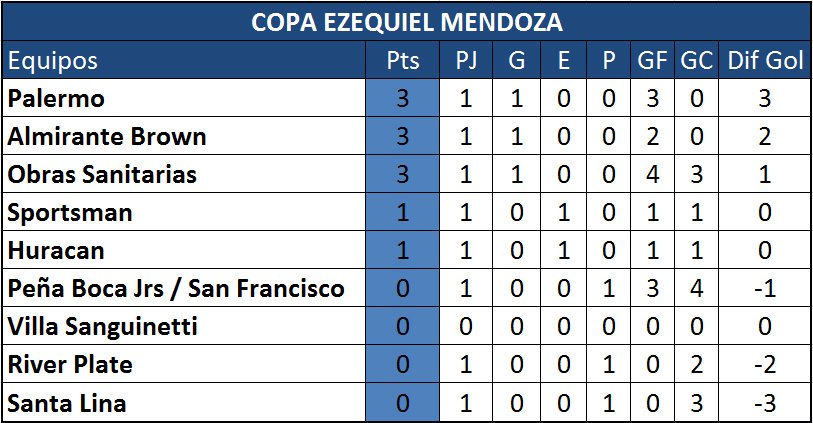813x423 pixels.
Task: Select the GF column header
Action: [652, 60]
